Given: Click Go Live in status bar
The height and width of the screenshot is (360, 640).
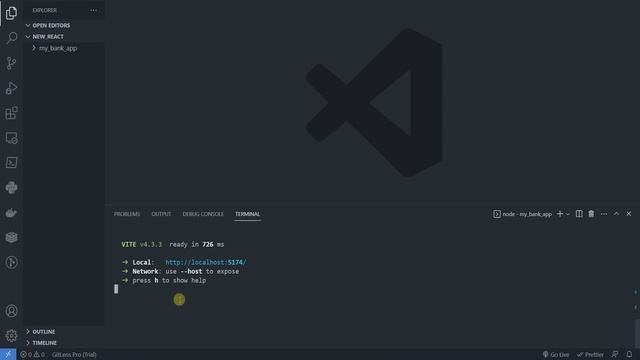Looking at the screenshot, I should pyautogui.click(x=556, y=354).
